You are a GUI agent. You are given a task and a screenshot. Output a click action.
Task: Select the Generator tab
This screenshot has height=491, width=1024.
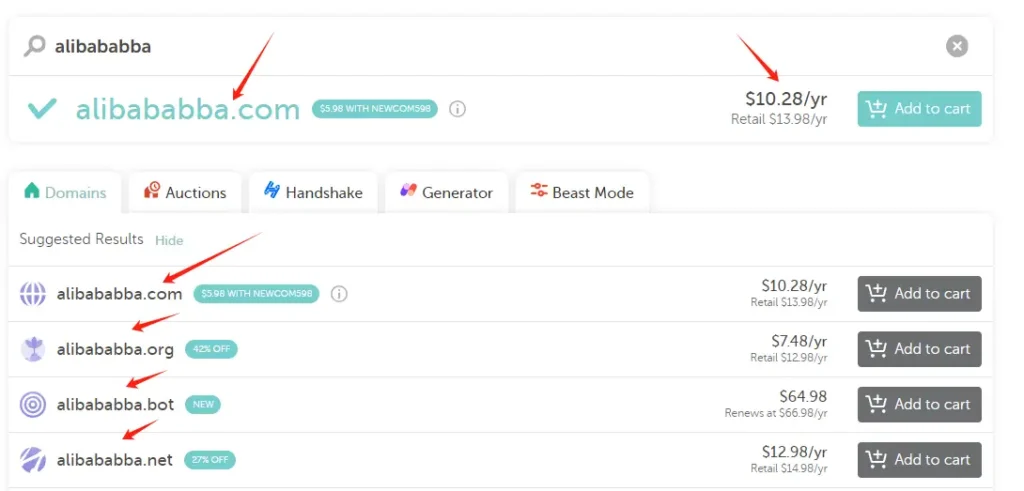click(x=446, y=192)
